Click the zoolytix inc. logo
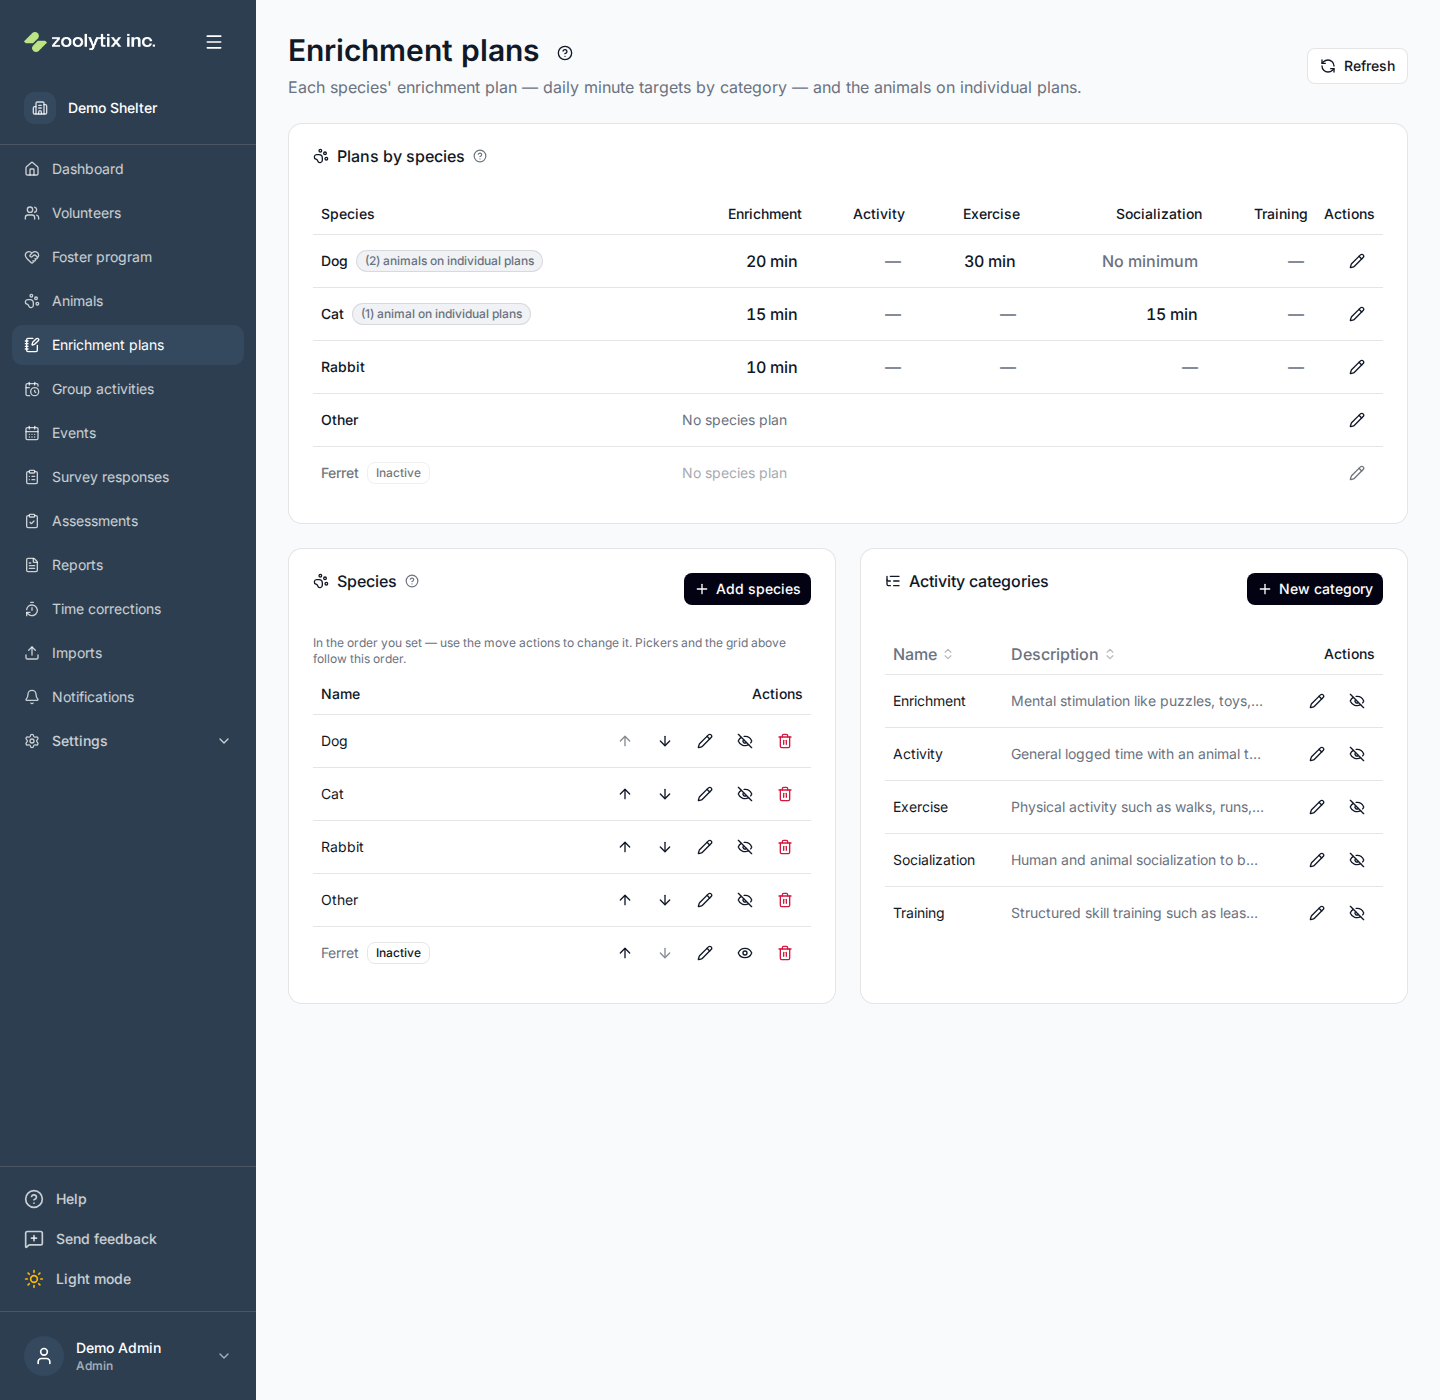1440x1400 pixels. pos(90,41)
